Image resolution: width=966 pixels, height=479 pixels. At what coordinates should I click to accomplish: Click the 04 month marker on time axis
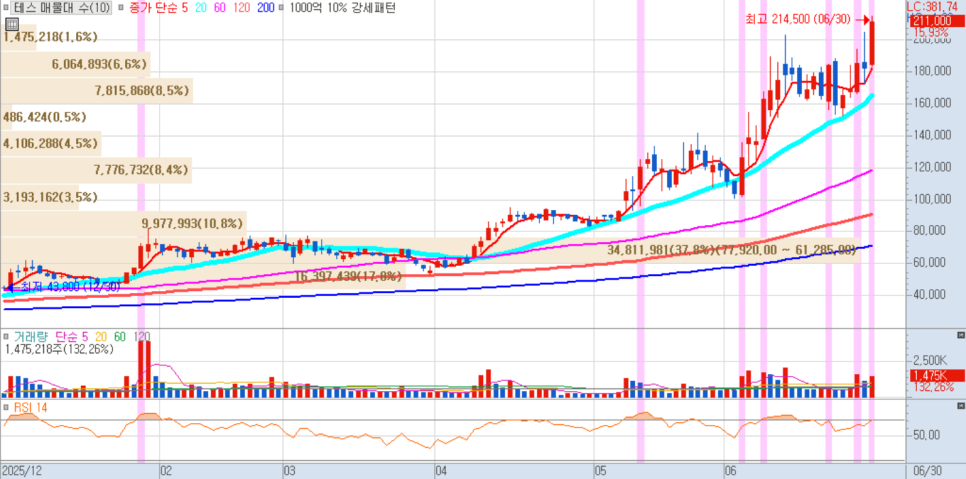440,471
